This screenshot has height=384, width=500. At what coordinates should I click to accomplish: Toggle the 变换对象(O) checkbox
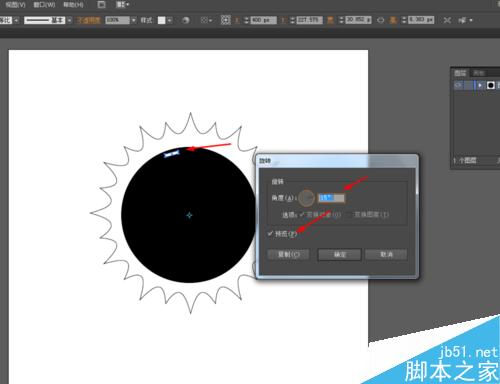302,214
